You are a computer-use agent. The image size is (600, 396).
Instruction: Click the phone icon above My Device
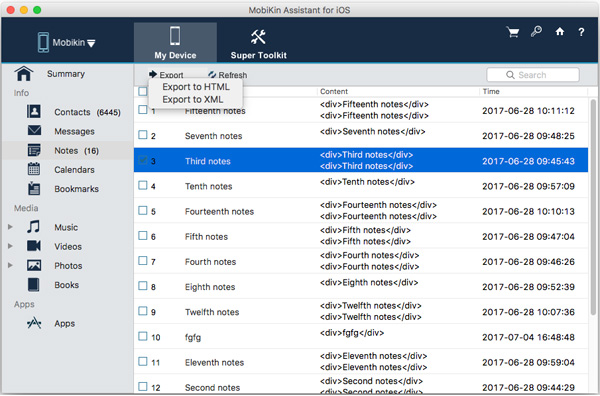pos(175,36)
